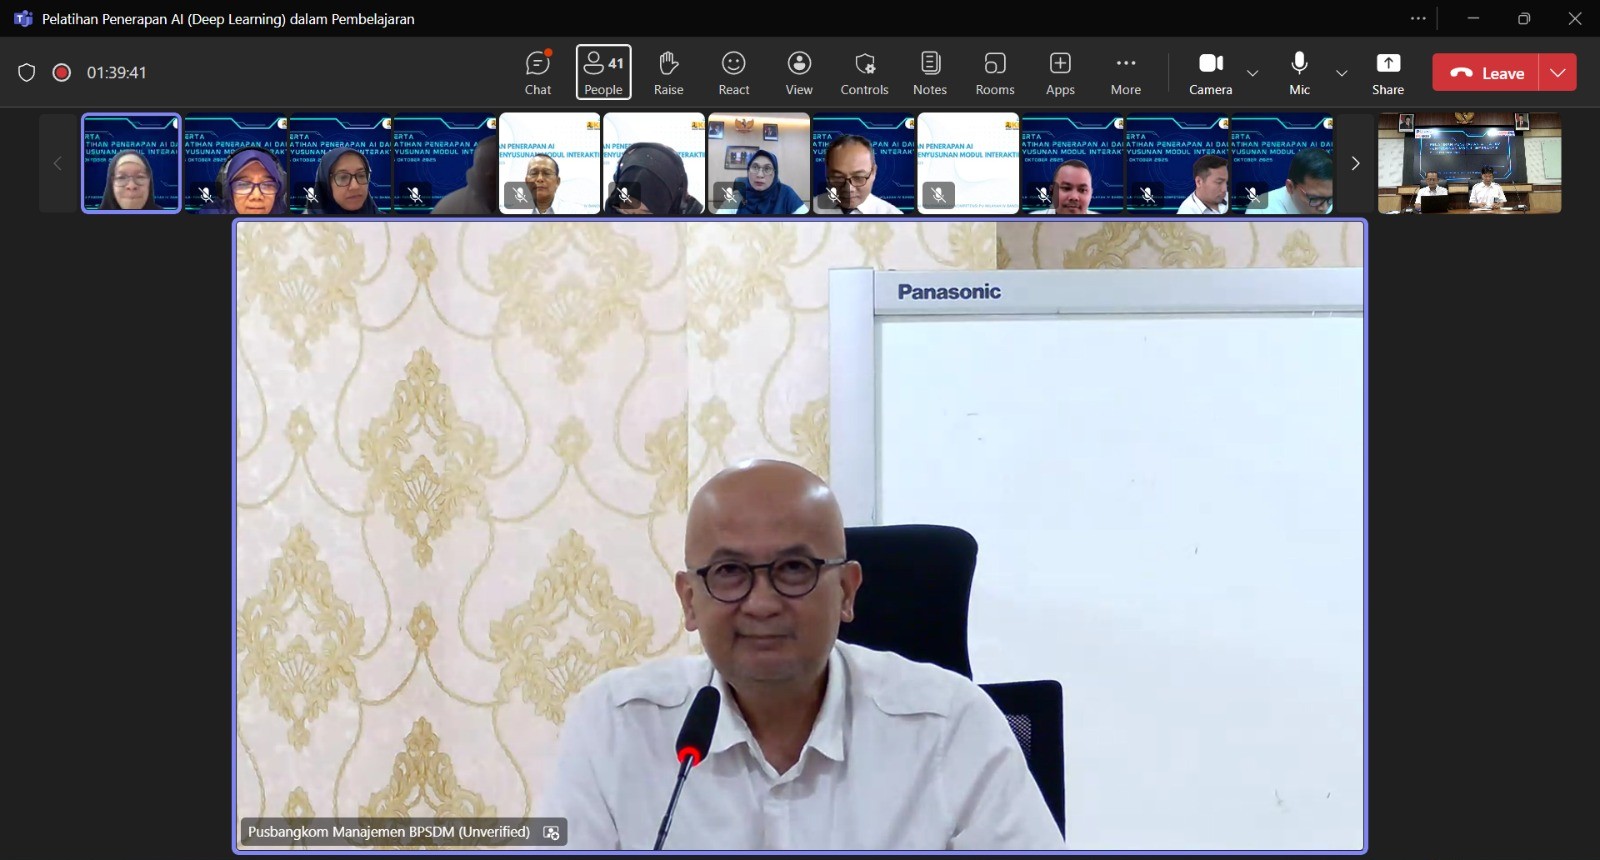The height and width of the screenshot is (860, 1600).
Task: Open the React emoji options
Action: [733, 73]
